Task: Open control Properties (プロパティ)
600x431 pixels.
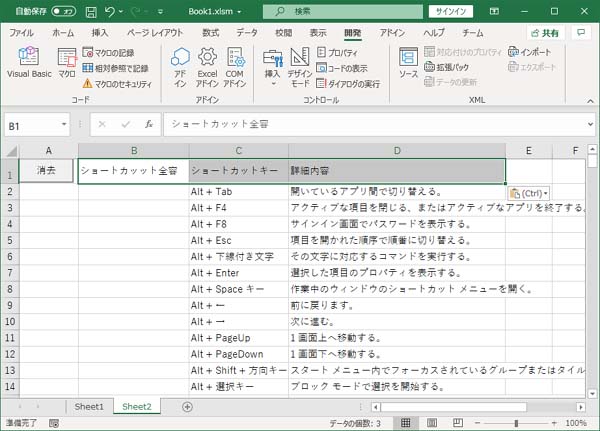Action: click(338, 52)
